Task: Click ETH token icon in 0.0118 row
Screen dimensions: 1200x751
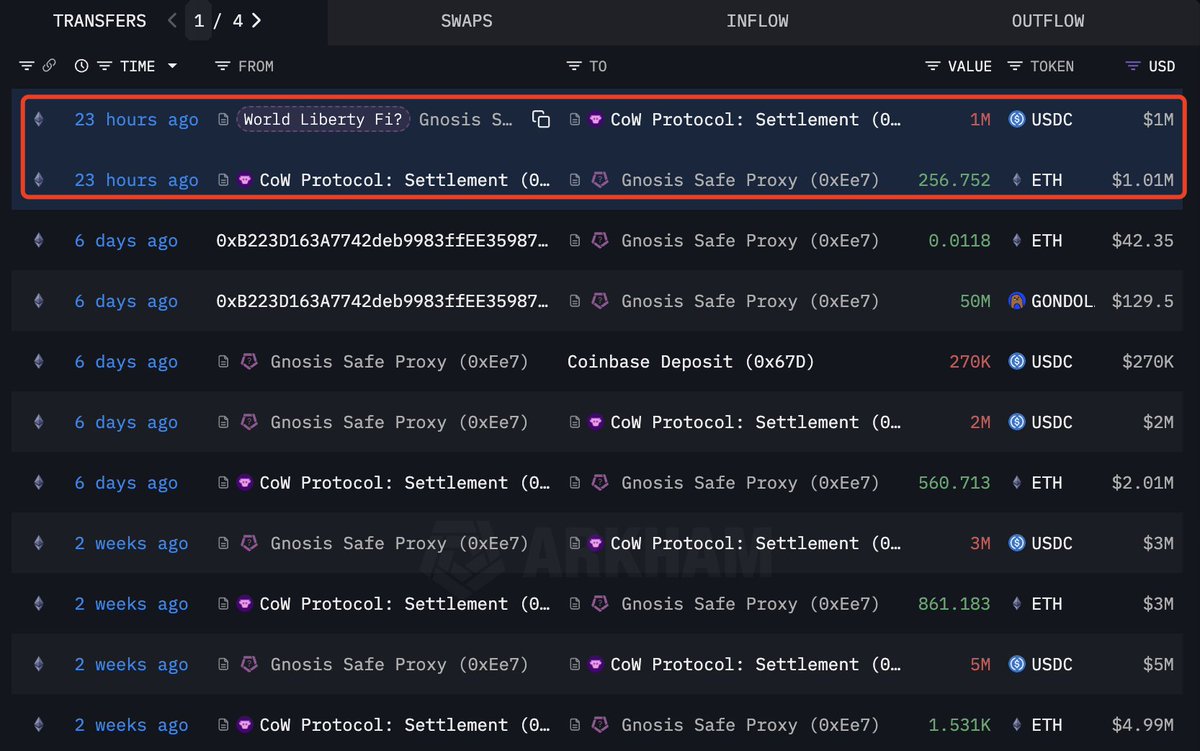Action: click(x=1017, y=241)
